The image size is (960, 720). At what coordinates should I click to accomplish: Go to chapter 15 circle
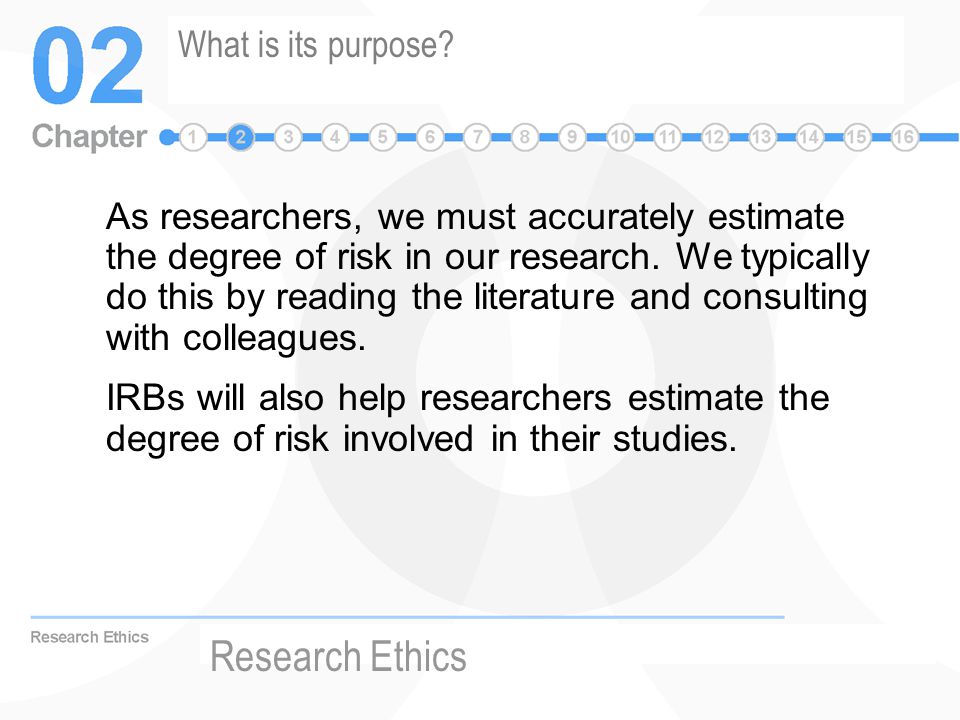(x=857, y=137)
